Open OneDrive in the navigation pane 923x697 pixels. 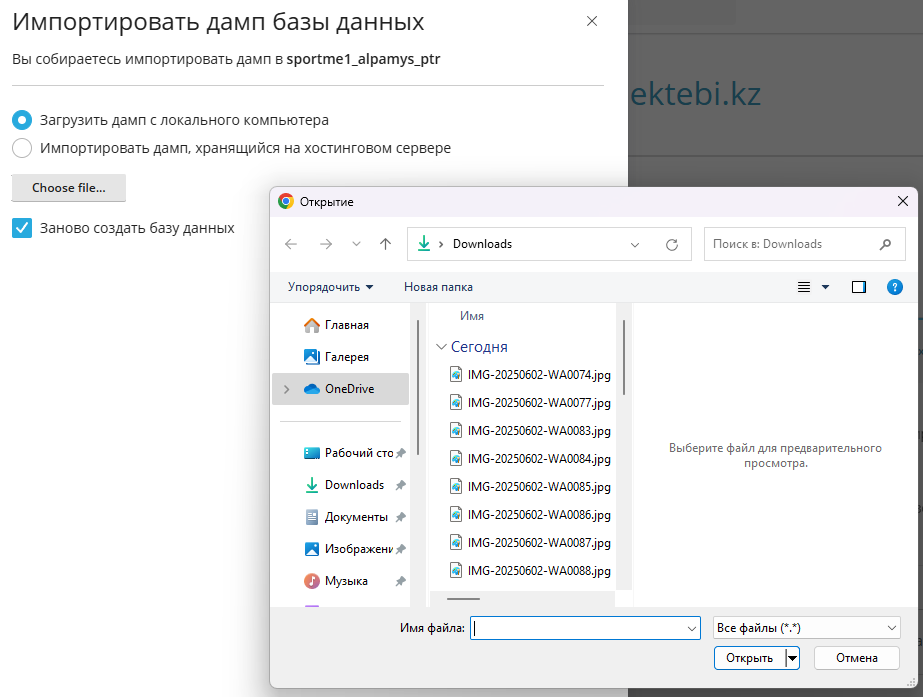coord(349,389)
